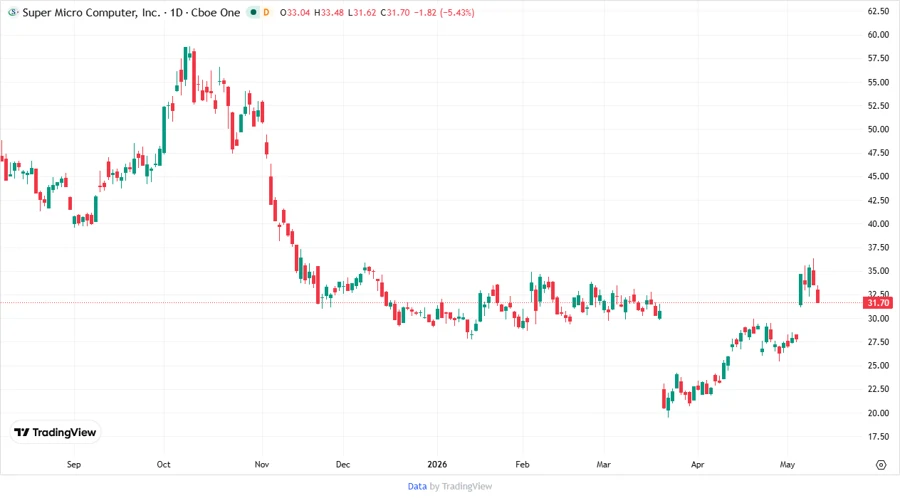Click the Dec date axis label
Image resolution: width=900 pixels, height=498 pixels.
(x=343, y=464)
